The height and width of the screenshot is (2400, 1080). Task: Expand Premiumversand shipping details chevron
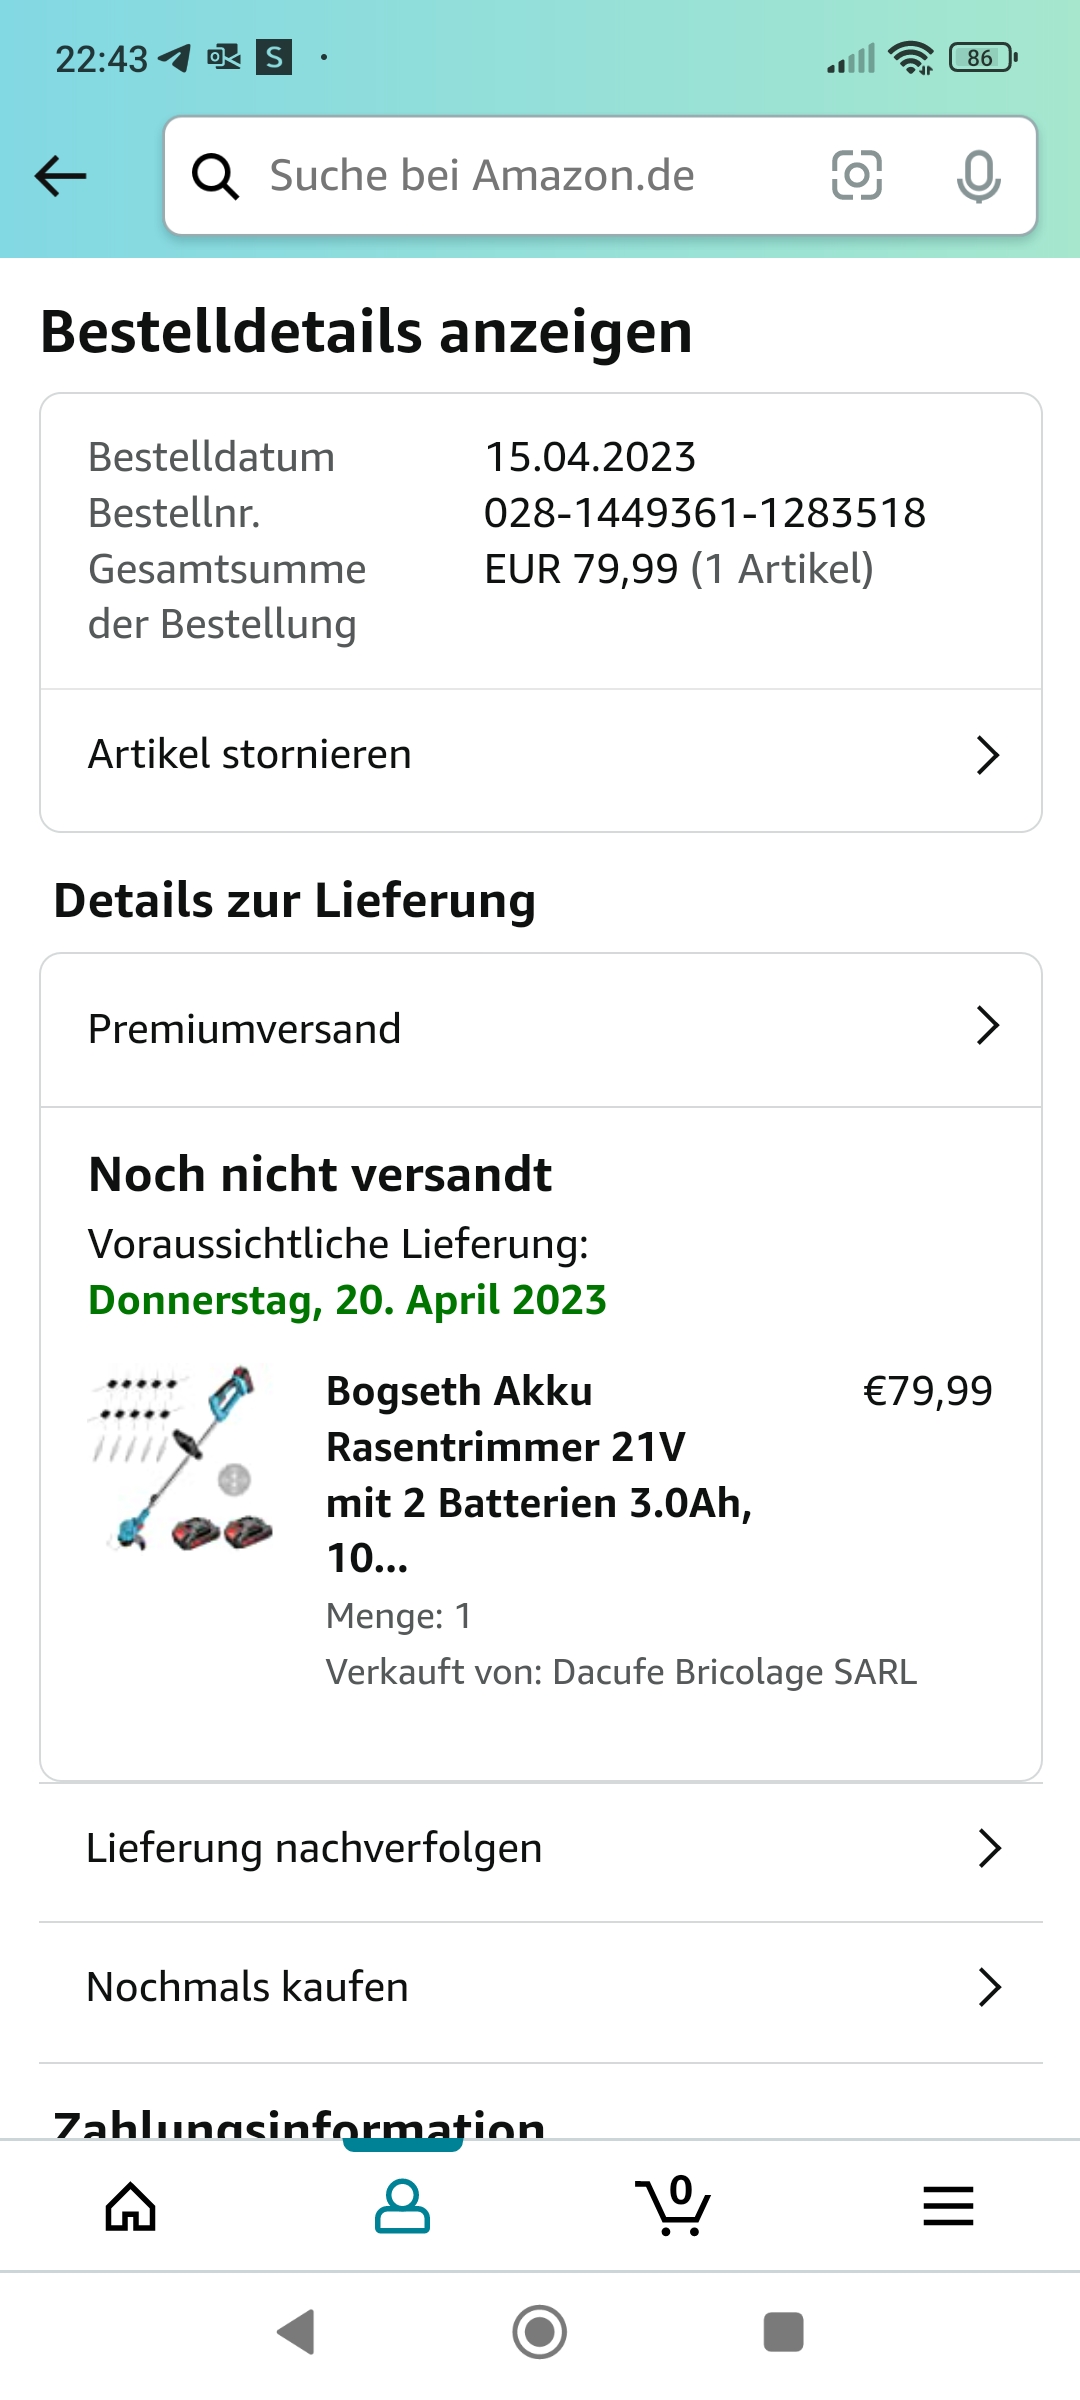point(987,1026)
